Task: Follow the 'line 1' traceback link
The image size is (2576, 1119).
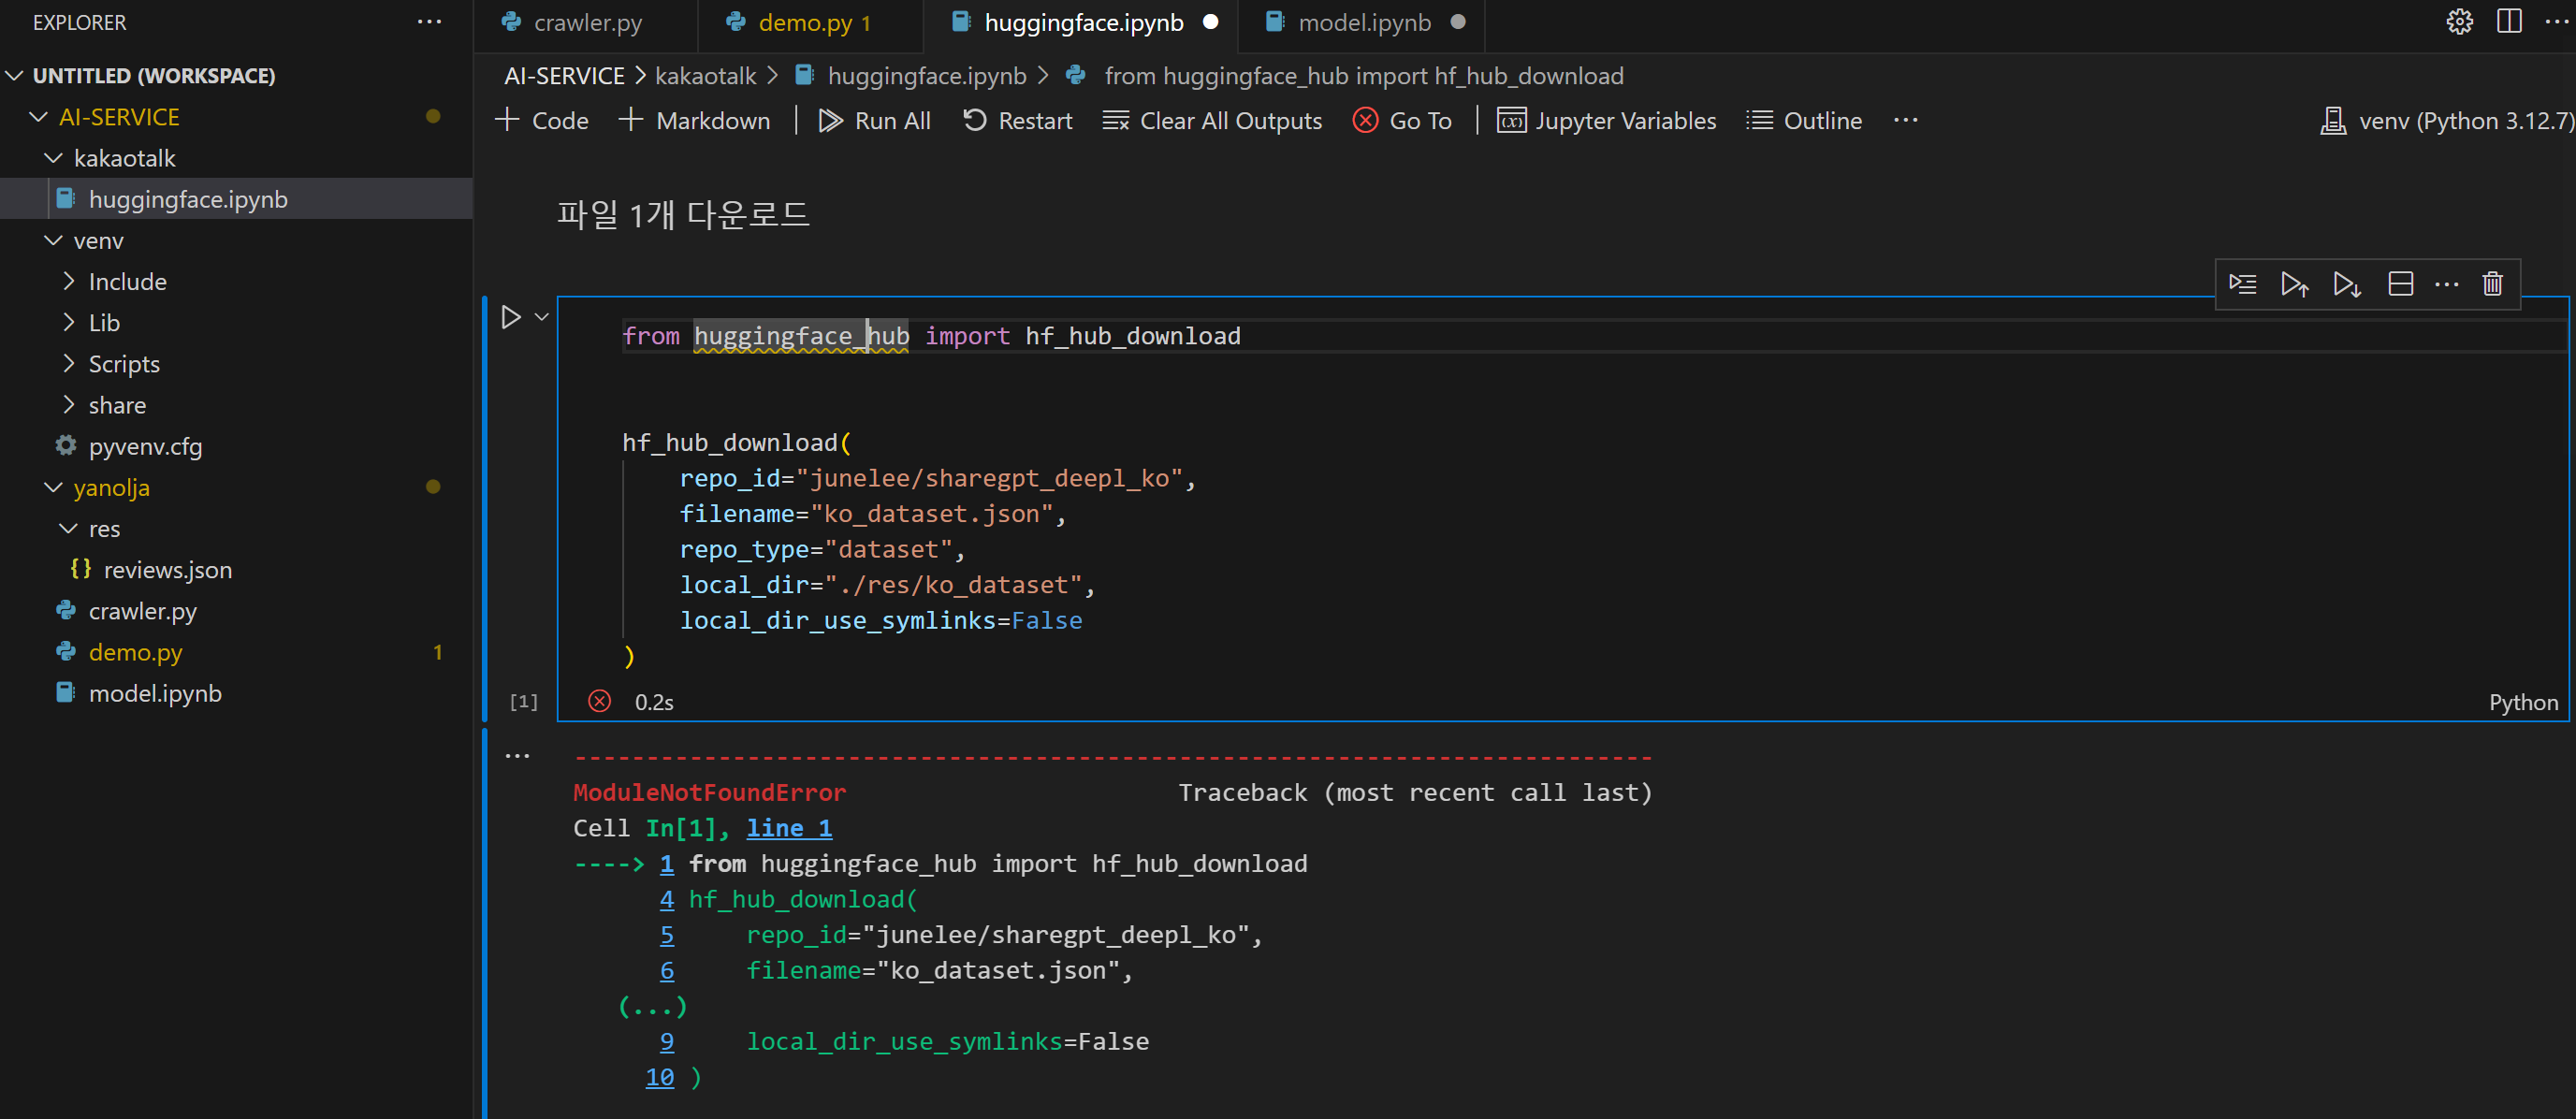Action: (788, 828)
